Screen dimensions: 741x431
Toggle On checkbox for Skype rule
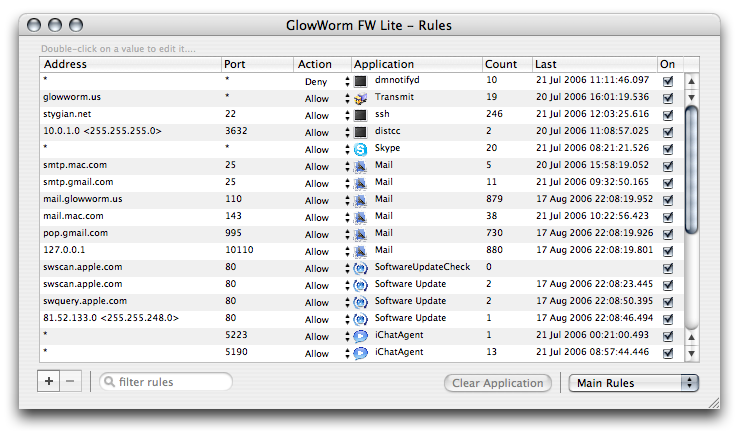pyautogui.click(x=668, y=149)
